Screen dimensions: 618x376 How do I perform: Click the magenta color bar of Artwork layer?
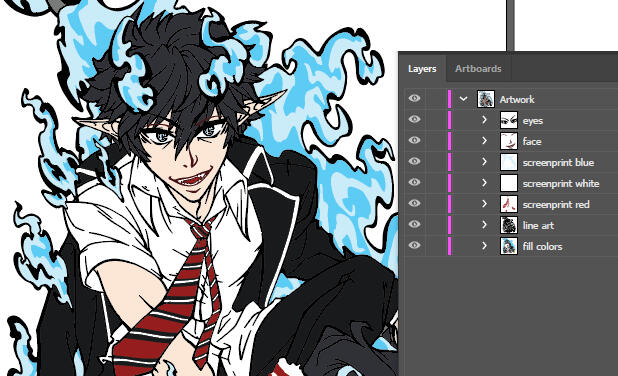[x=449, y=99]
